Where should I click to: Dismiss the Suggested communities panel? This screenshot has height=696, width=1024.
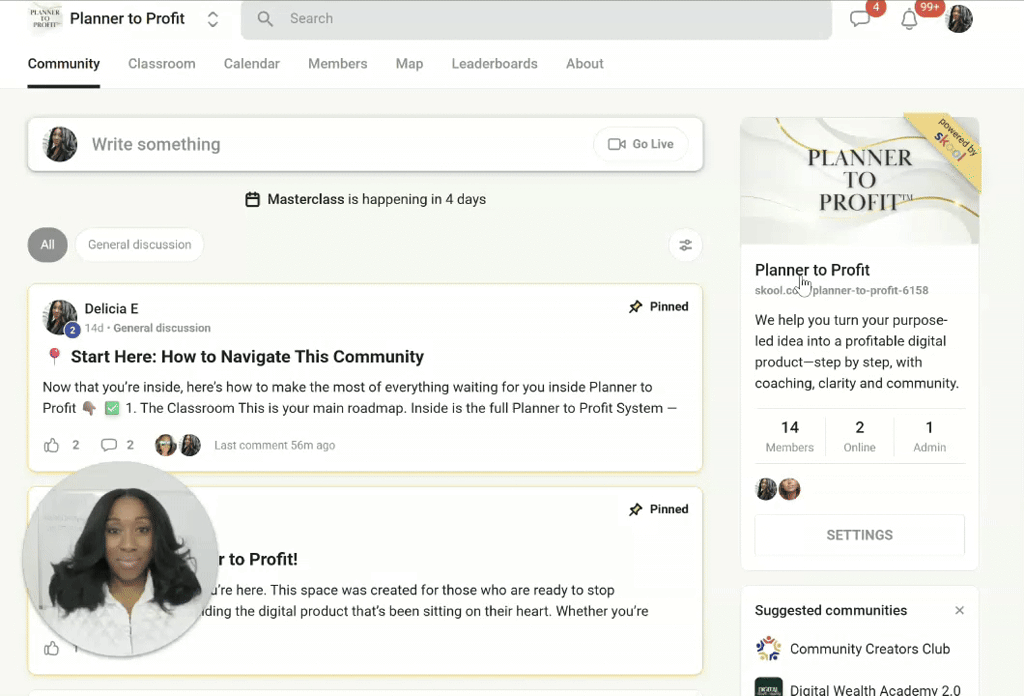pyautogui.click(x=959, y=610)
